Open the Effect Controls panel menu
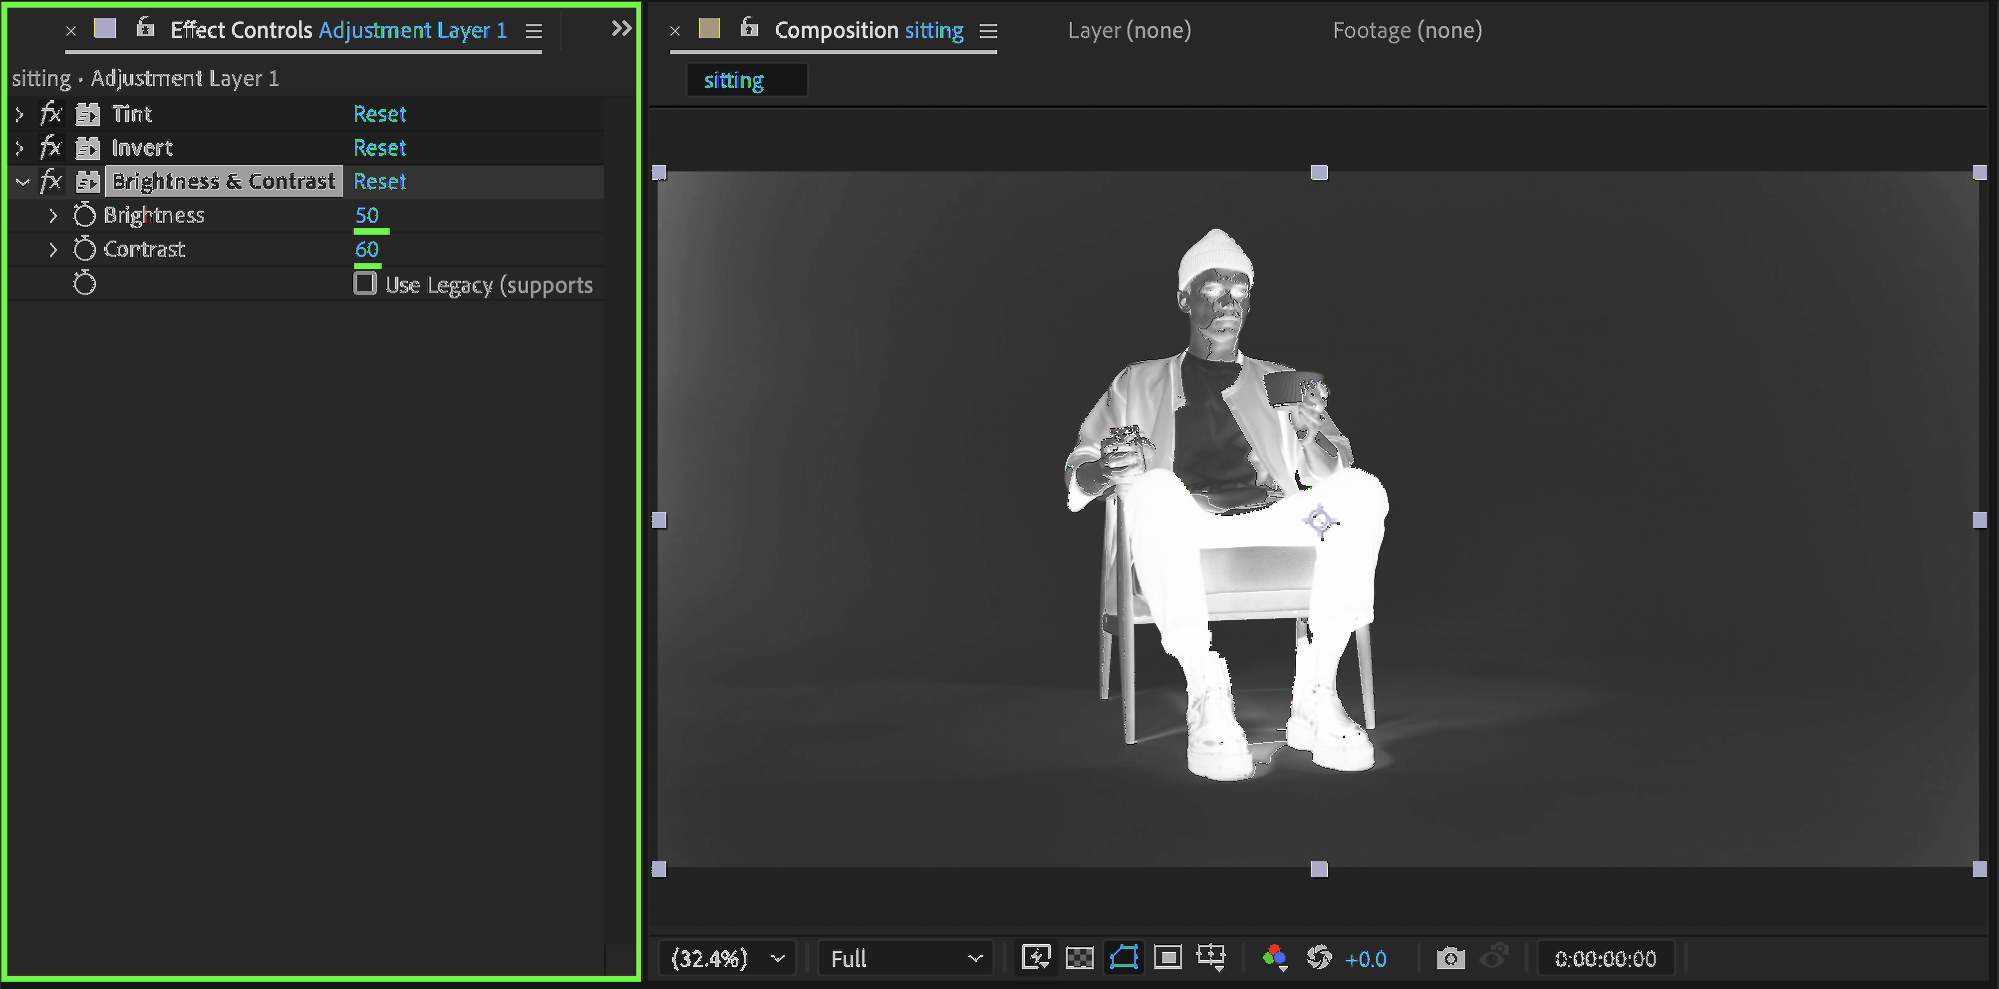 click(x=534, y=31)
